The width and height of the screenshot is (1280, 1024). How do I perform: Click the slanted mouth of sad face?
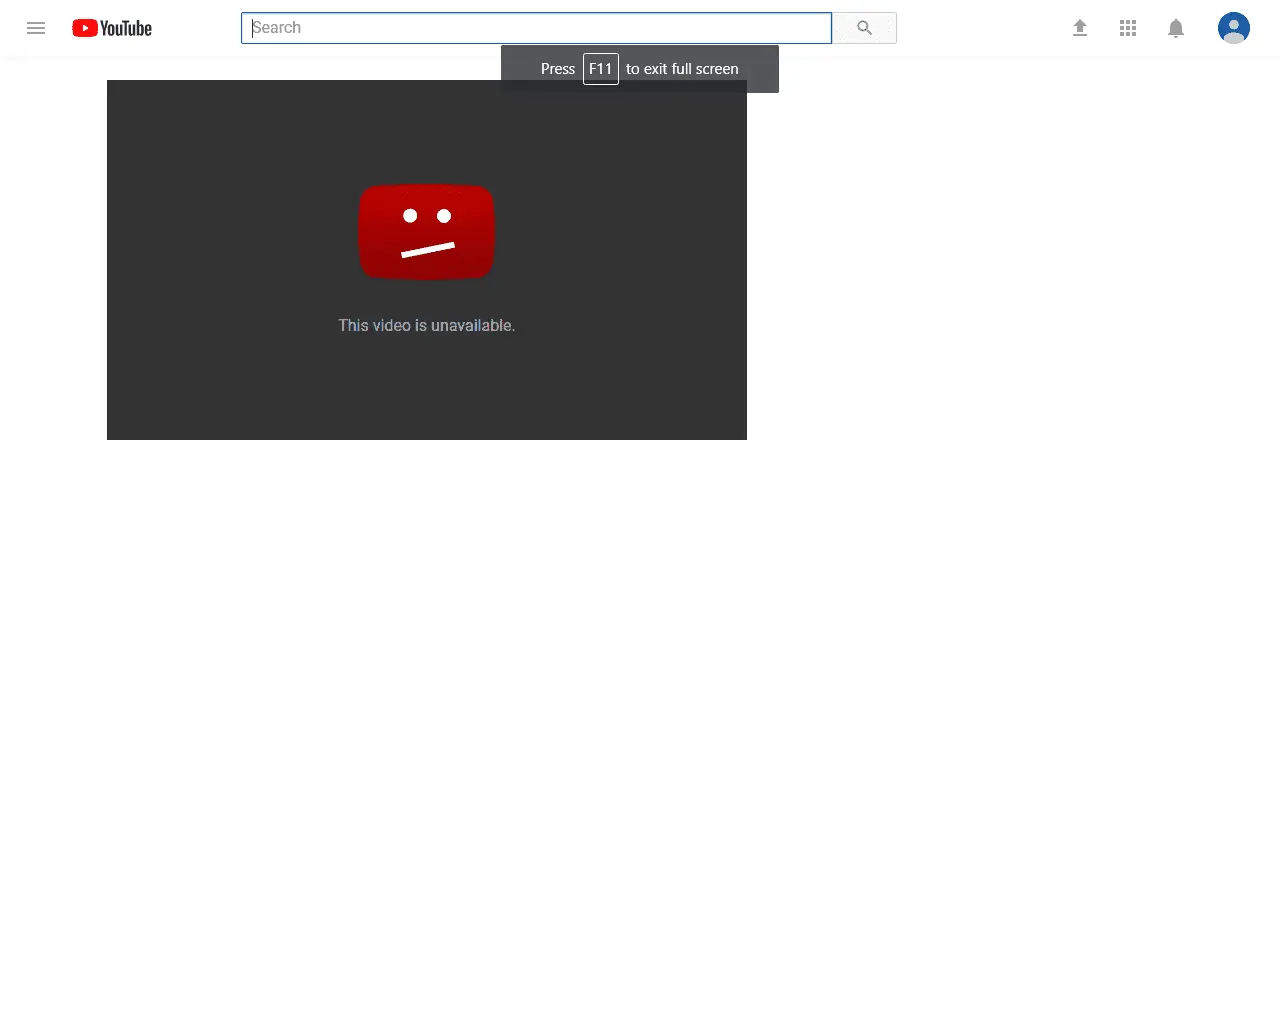pyautogui.click(x=428, y=250)
